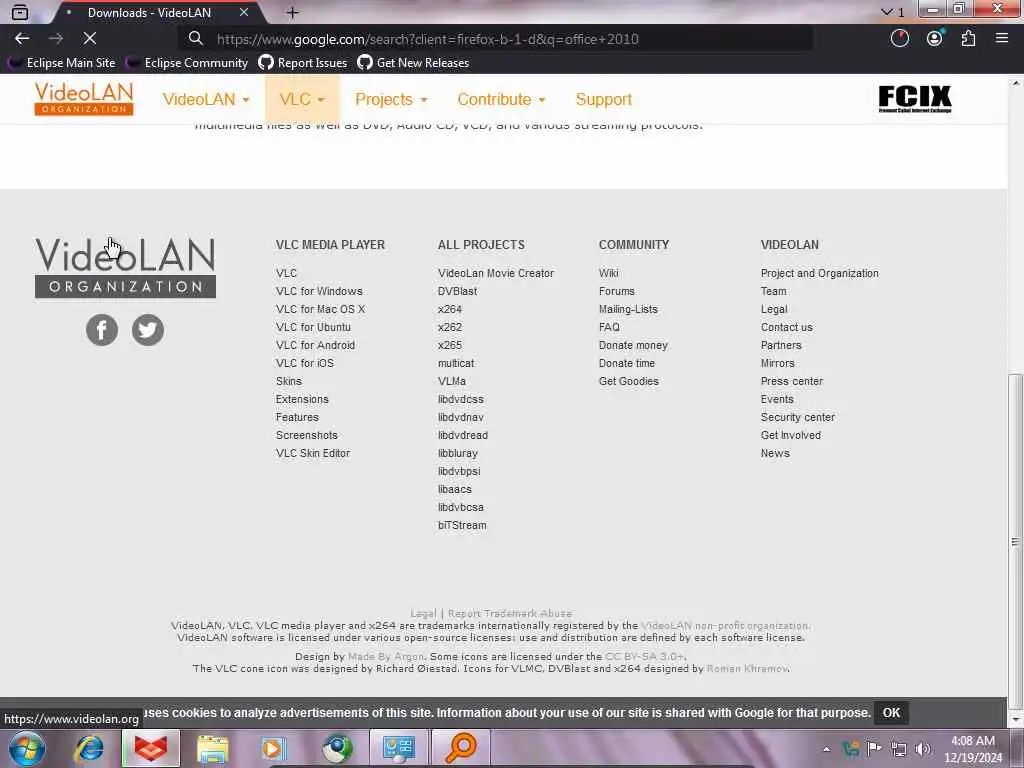The width and height of the screenshot is (1024, 768).
Task: Open Get New Releases bookmark
Action: click(x=413, y=63)
